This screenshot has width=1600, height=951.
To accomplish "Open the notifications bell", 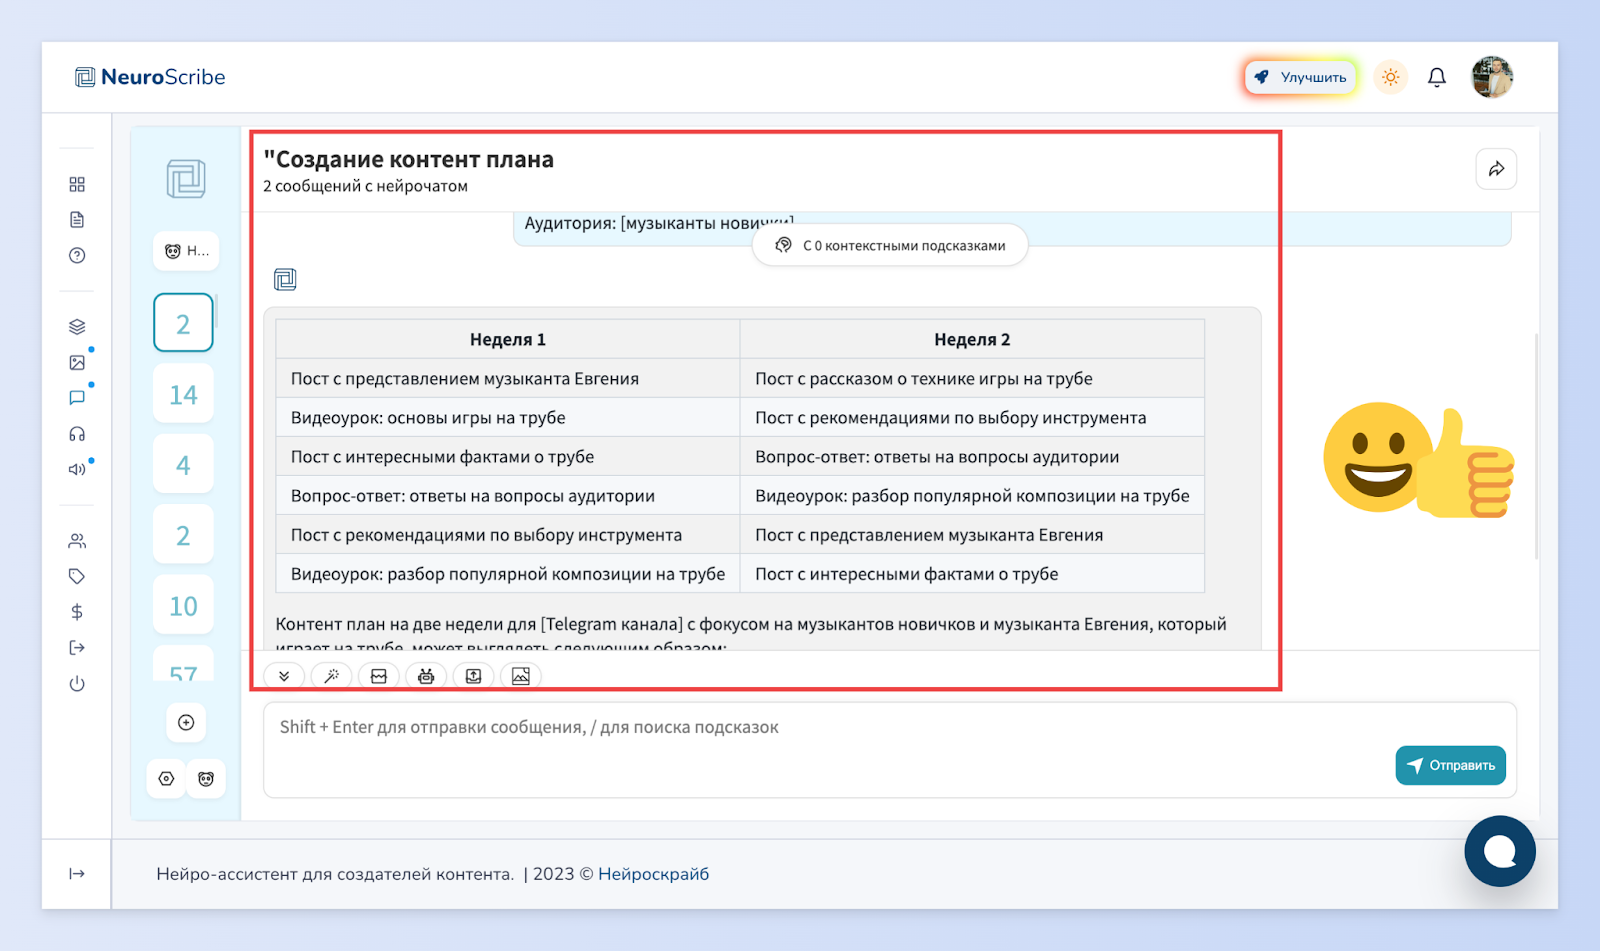I will point(1437,77).
